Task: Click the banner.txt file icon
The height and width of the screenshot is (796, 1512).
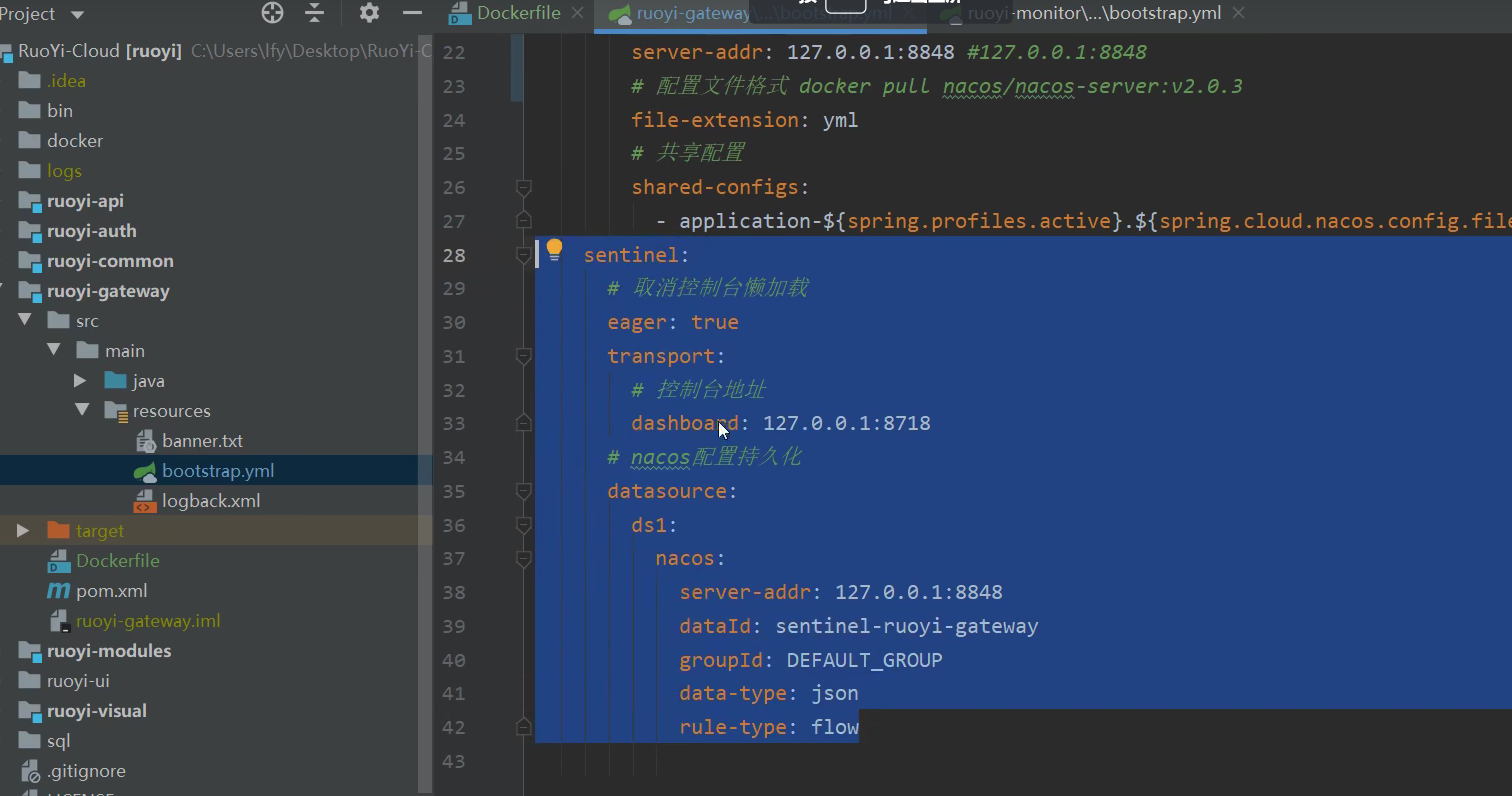Action: click(x=145, y=441)
